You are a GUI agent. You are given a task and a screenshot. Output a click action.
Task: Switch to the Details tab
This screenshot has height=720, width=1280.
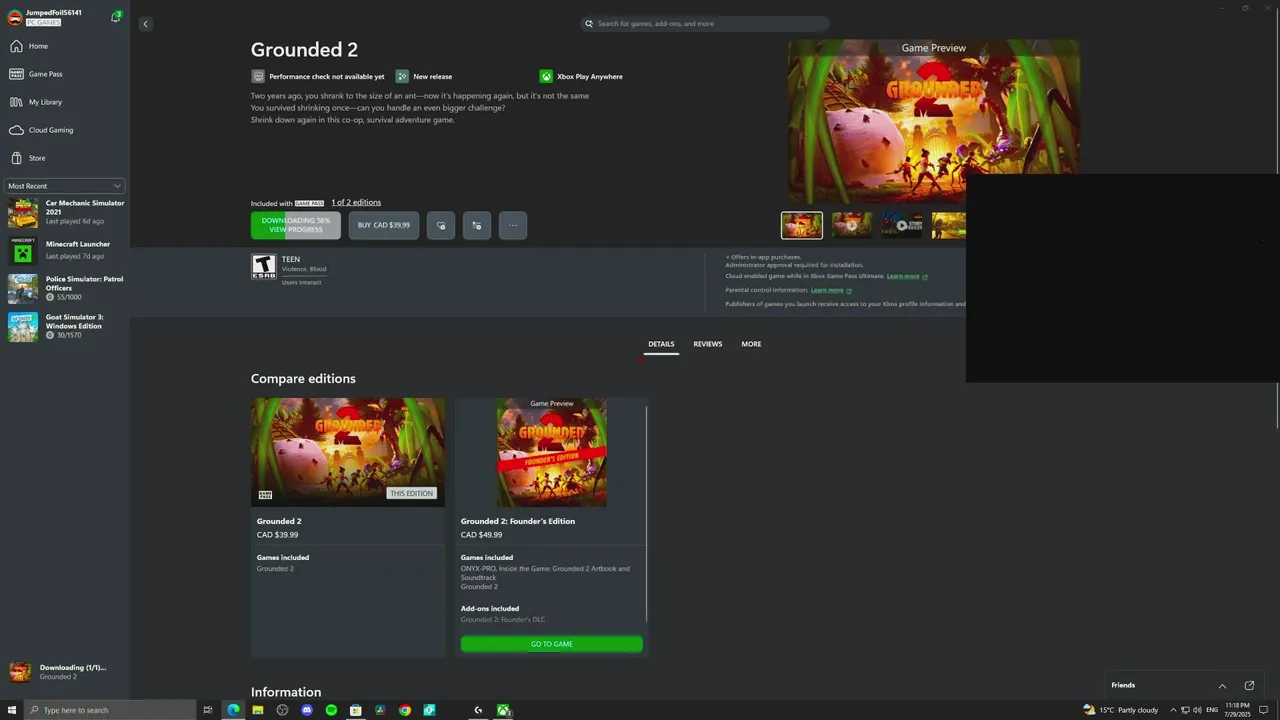pyautogui.click(x=661, y=344)
